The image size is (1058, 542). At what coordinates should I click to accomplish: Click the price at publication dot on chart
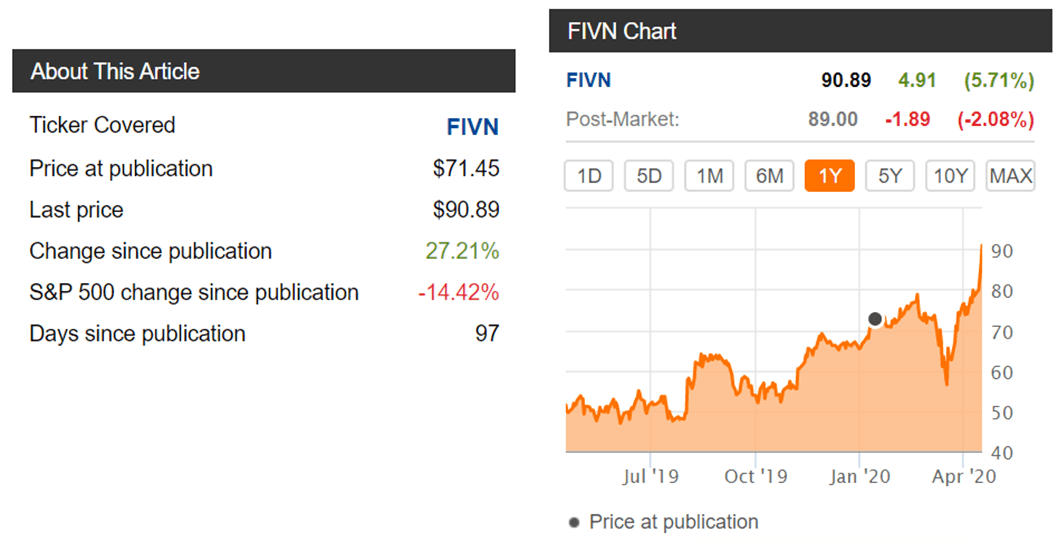pos(874,319)
